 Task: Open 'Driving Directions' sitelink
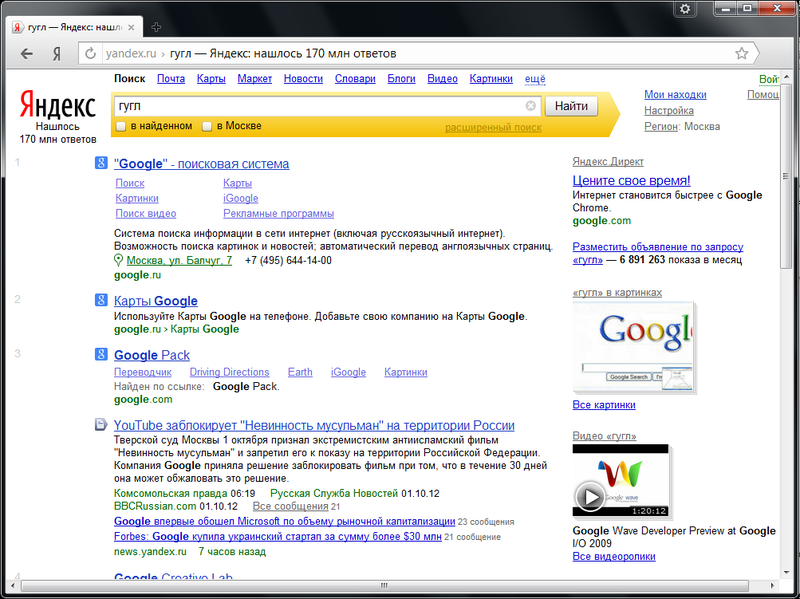pyautogui.click(x=229, y=372)
